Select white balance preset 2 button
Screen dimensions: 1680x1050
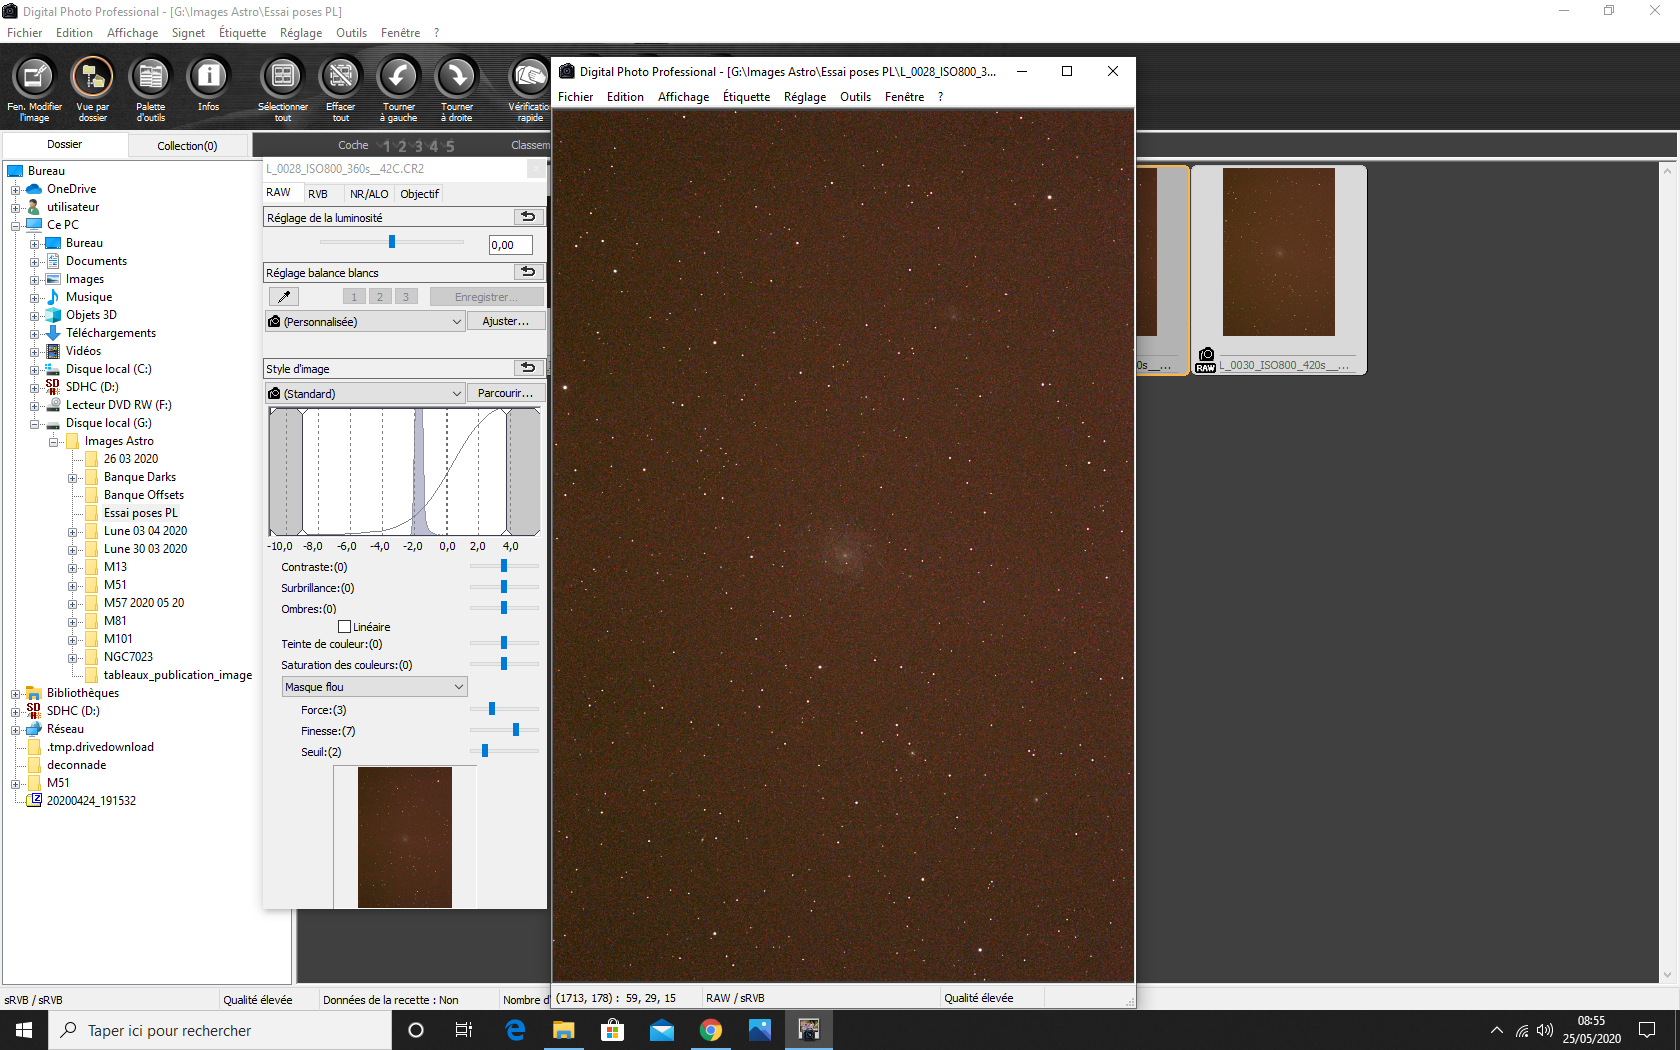click(x=380, y=297)
